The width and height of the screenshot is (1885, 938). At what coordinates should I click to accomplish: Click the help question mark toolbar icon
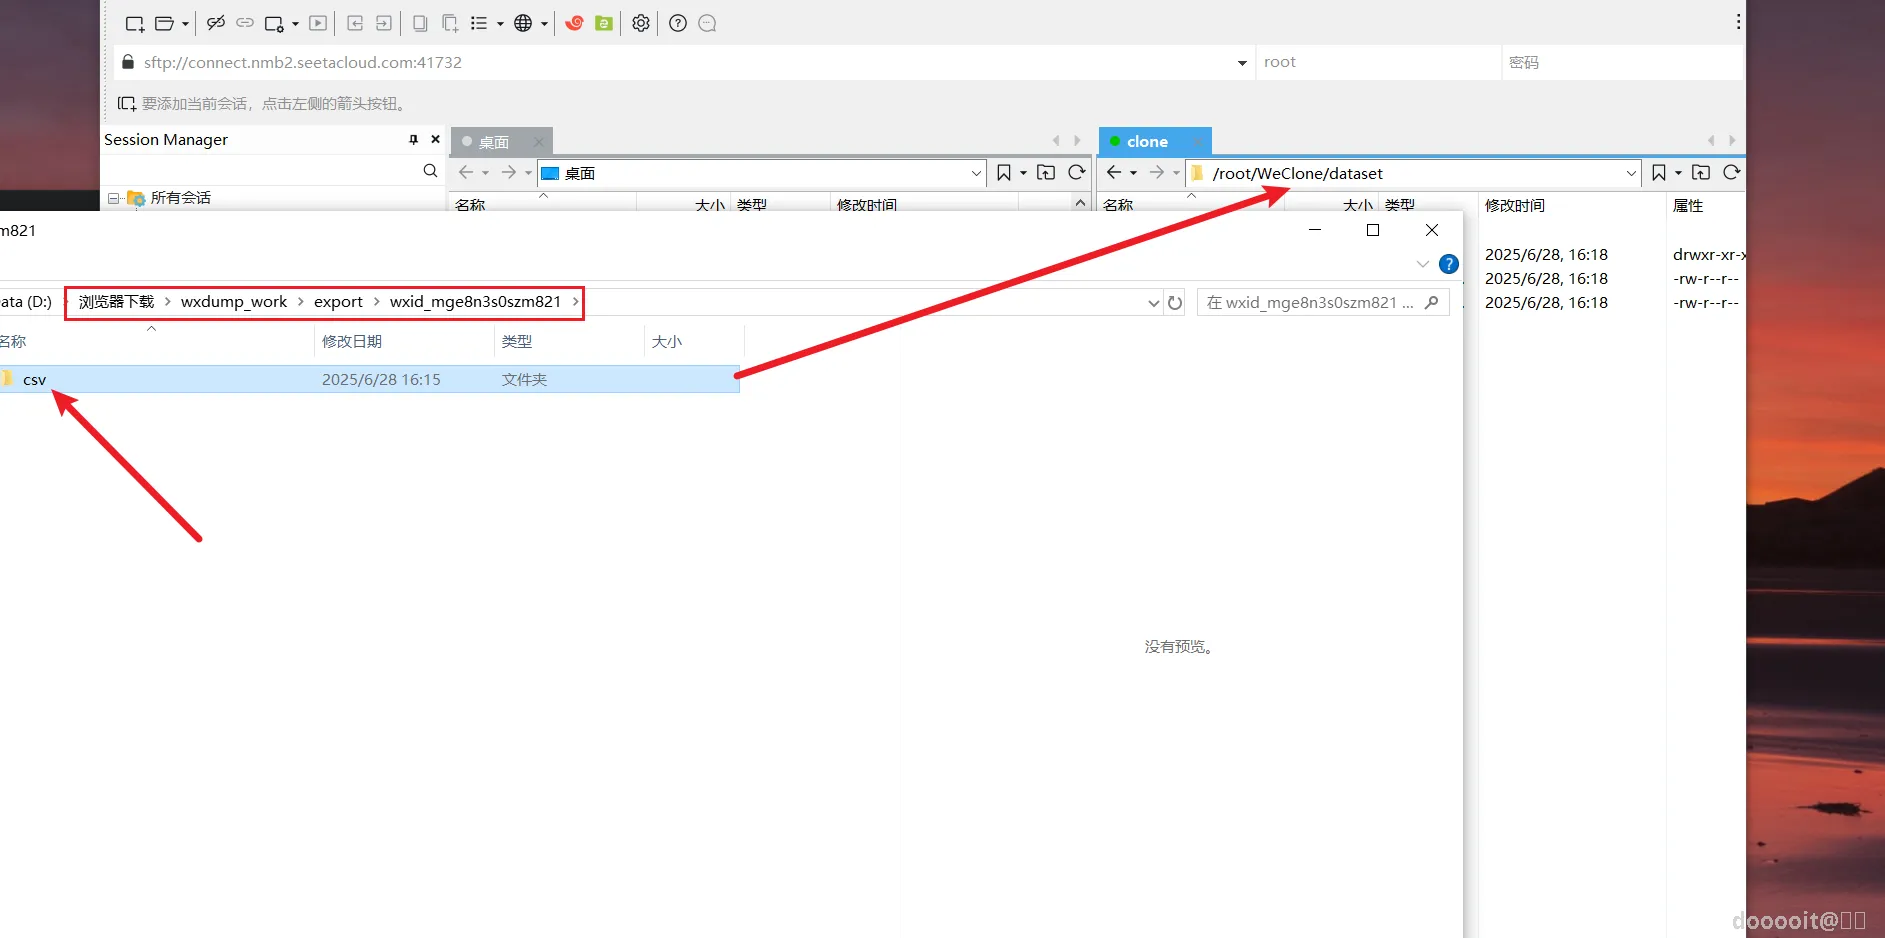(x=678, y=23)
